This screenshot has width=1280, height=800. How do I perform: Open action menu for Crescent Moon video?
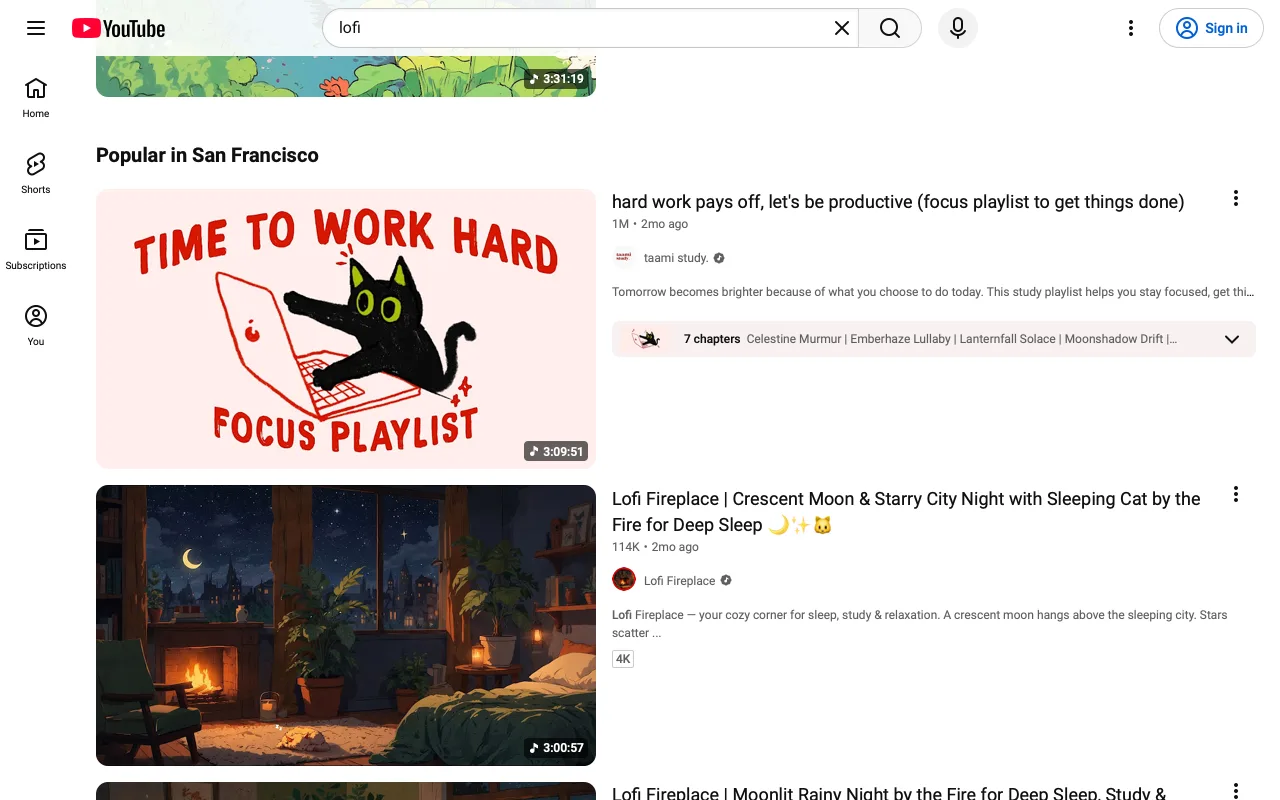(1236, 494)
